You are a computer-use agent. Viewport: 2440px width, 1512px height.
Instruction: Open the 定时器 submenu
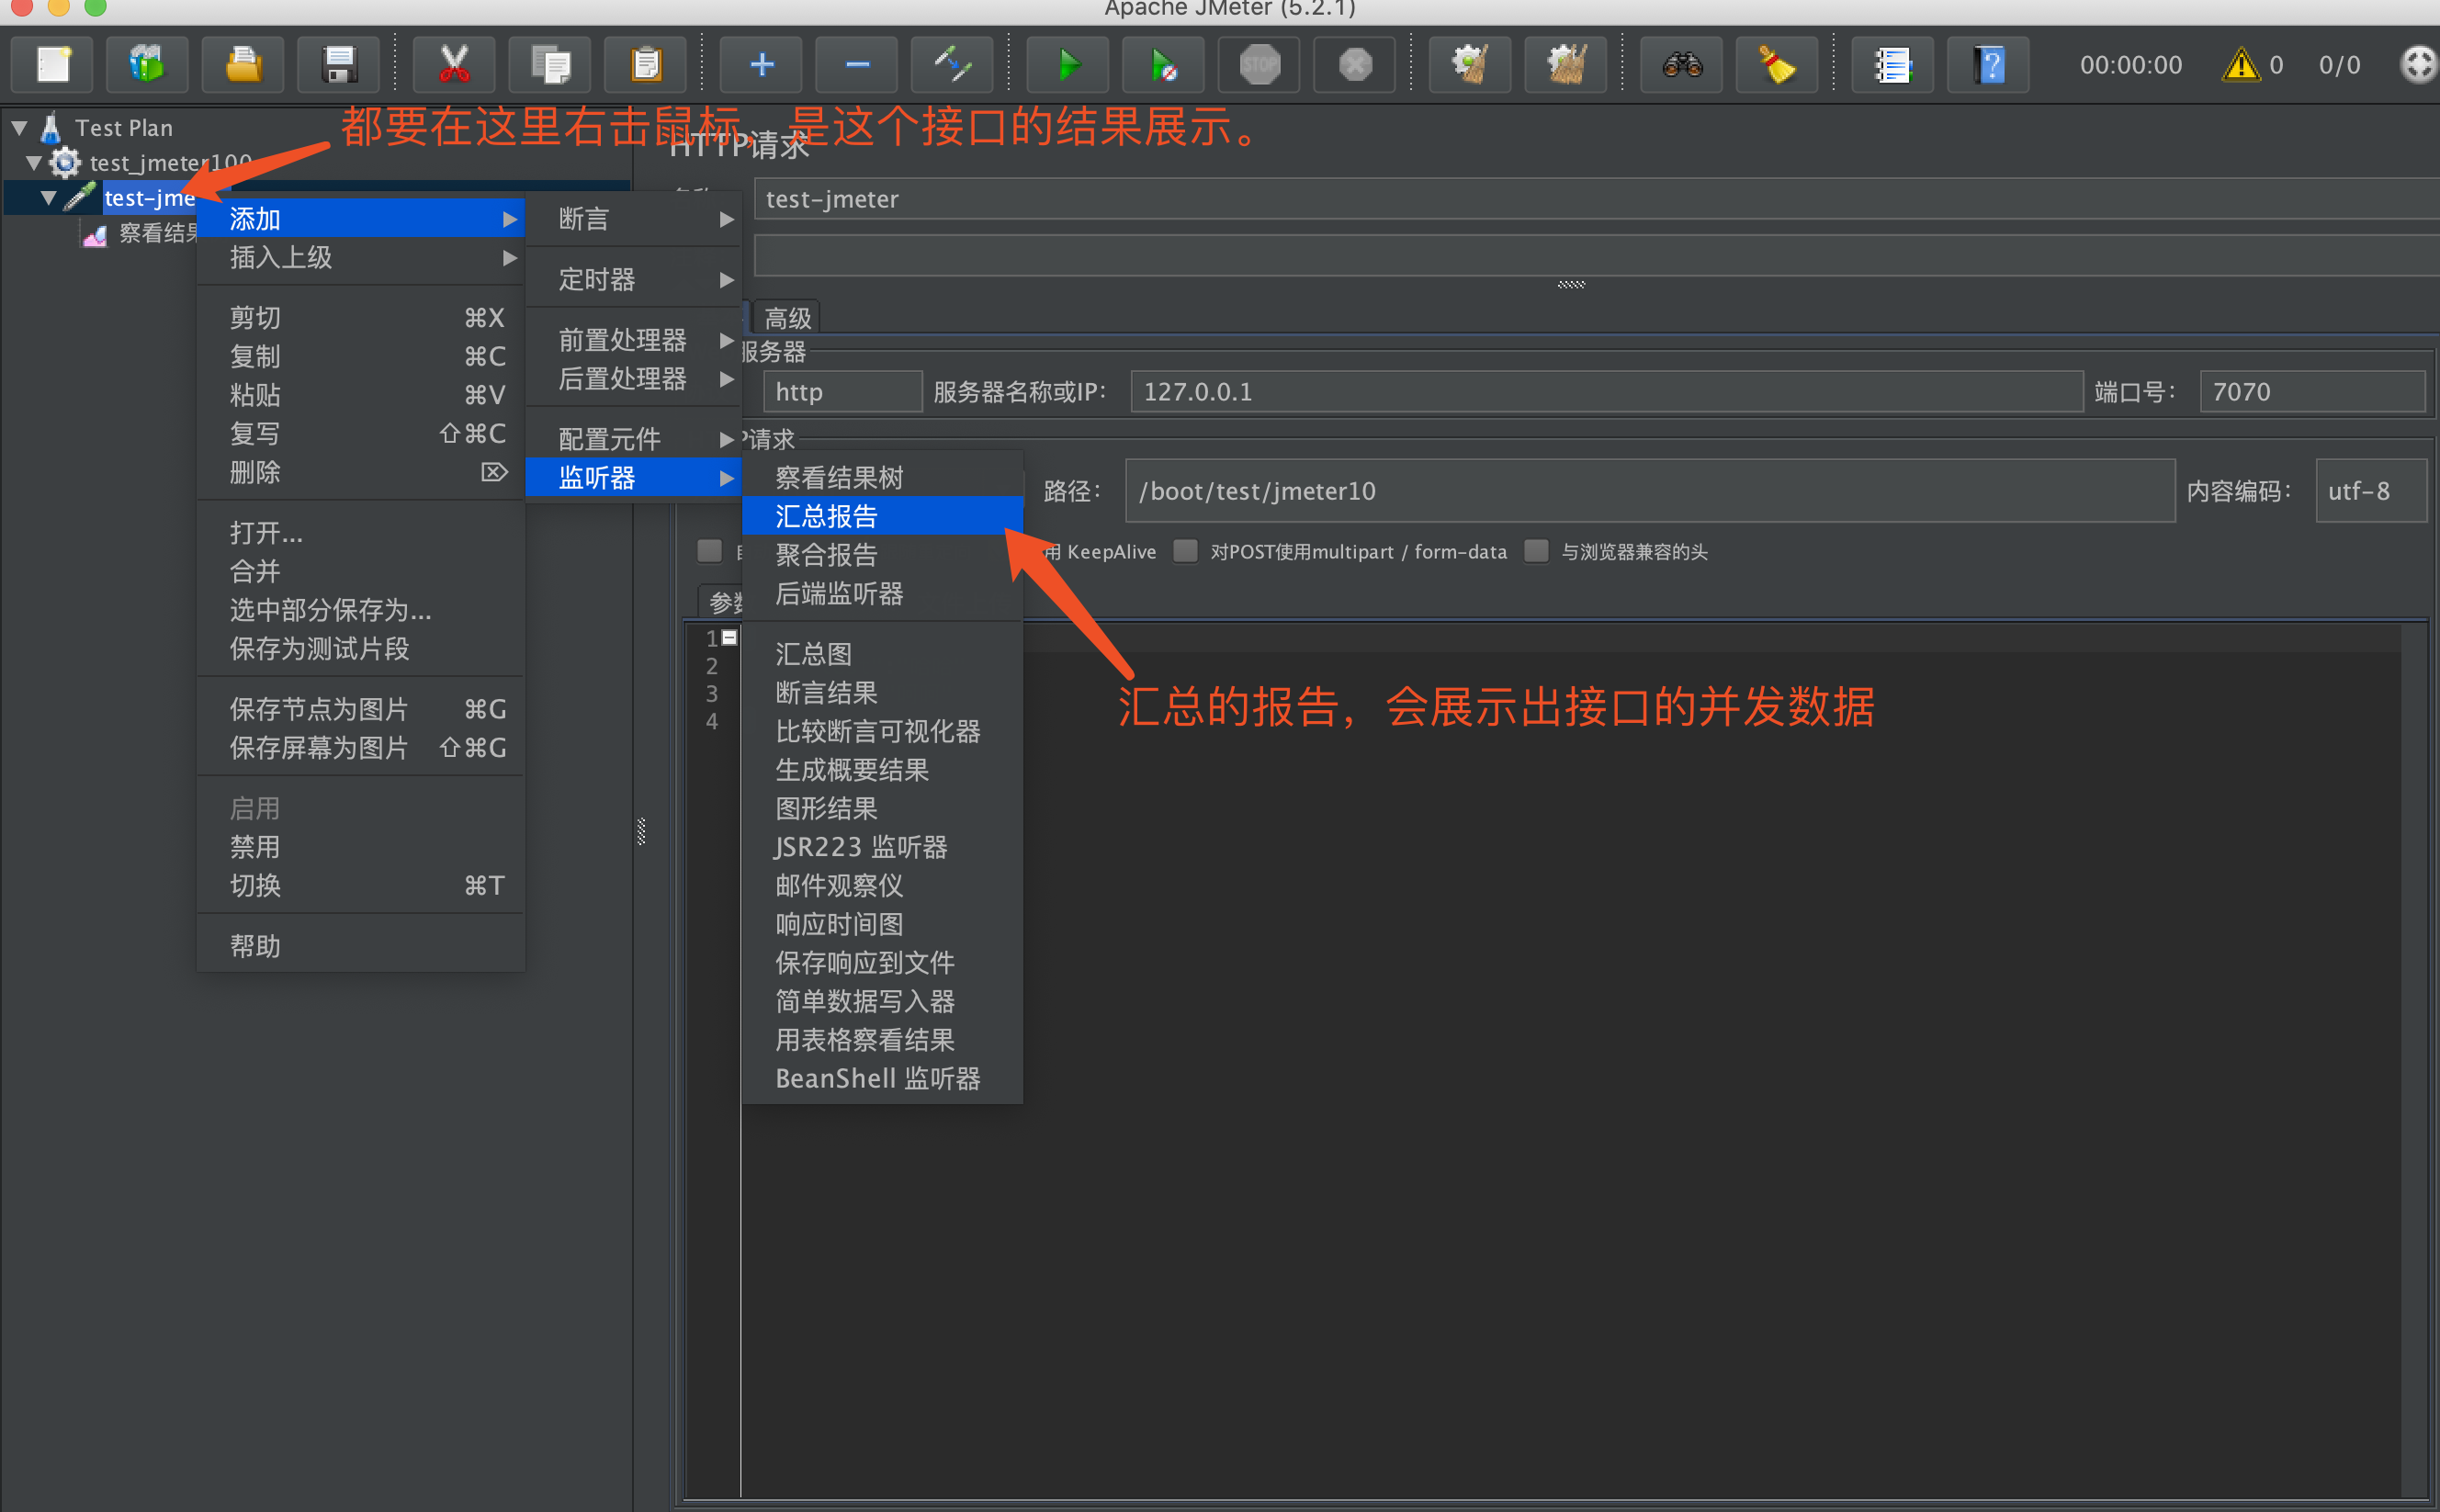tap(634, 279)
